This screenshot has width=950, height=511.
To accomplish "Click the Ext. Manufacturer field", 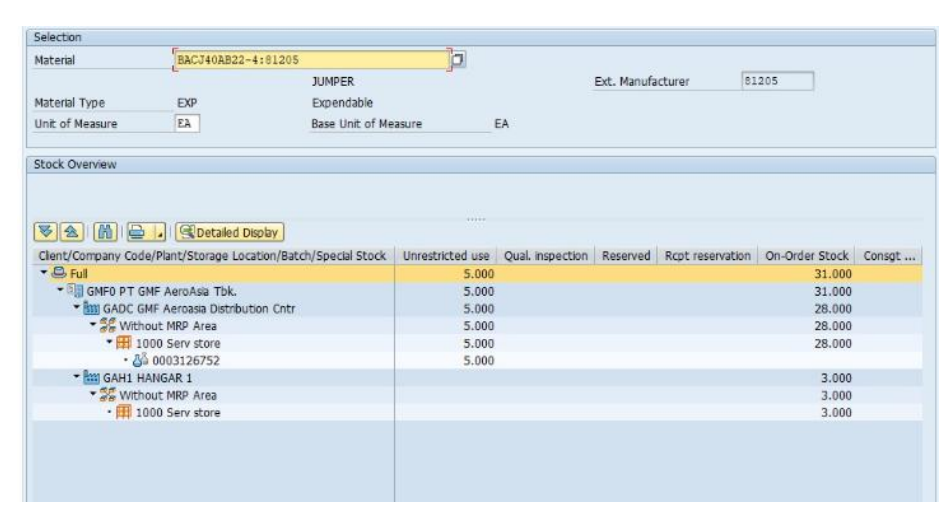I will tap(777, 81).
